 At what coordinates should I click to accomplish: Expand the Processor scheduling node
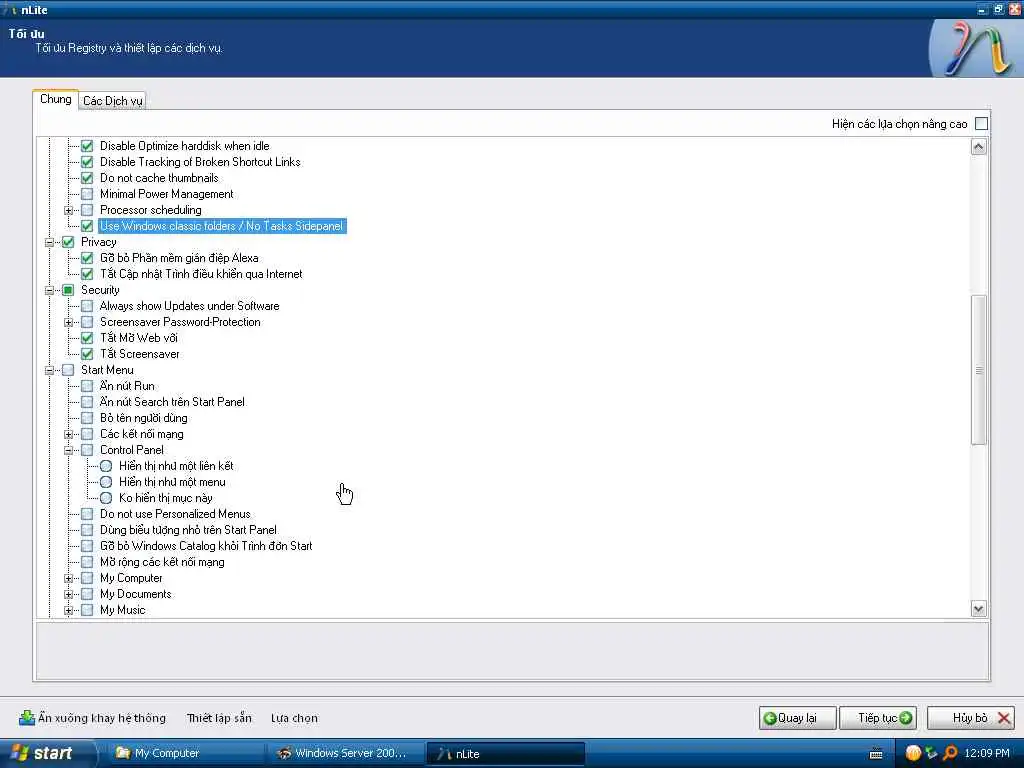68,210
